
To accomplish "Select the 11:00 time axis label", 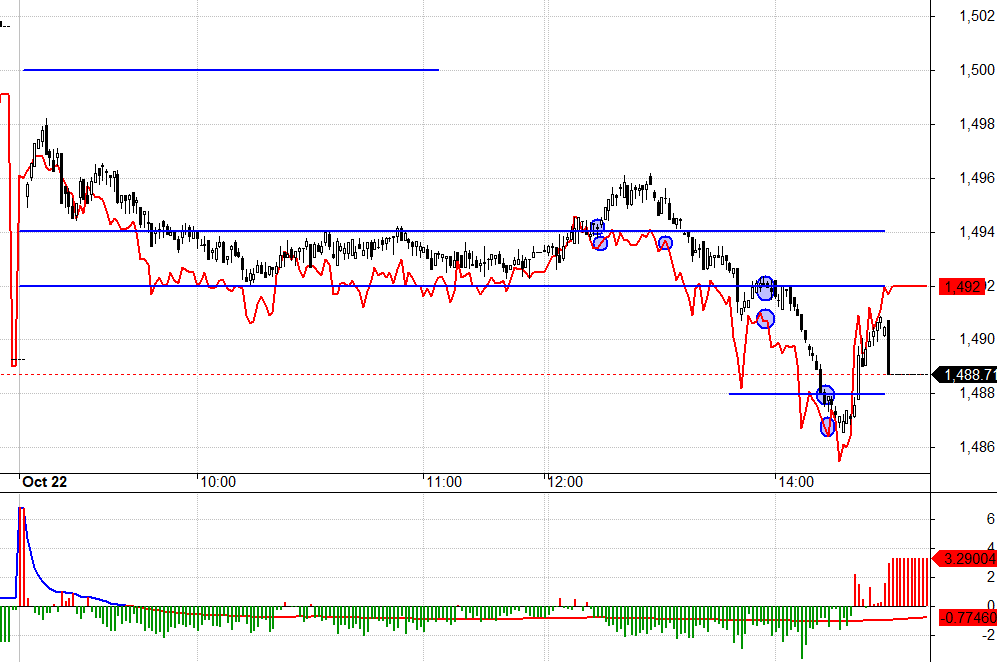I will 443,482.
